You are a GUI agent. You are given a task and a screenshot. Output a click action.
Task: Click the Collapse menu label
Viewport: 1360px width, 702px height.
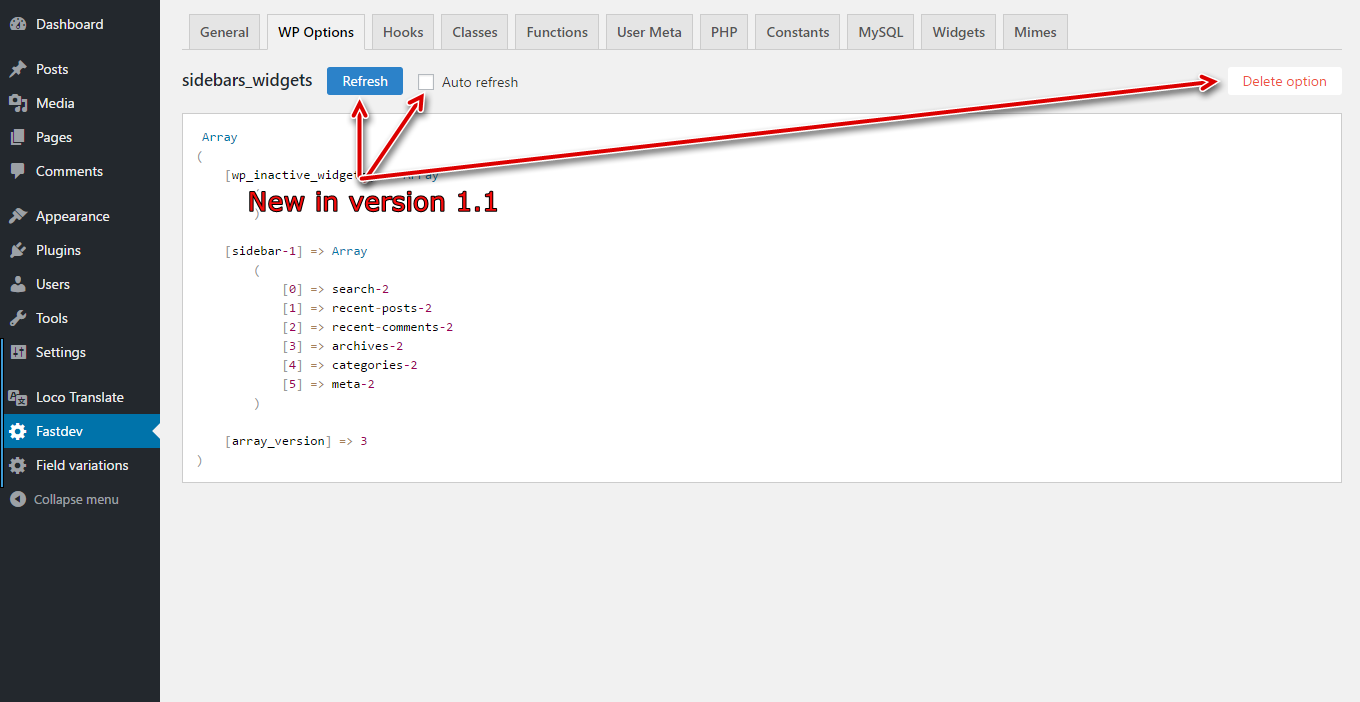76,499
